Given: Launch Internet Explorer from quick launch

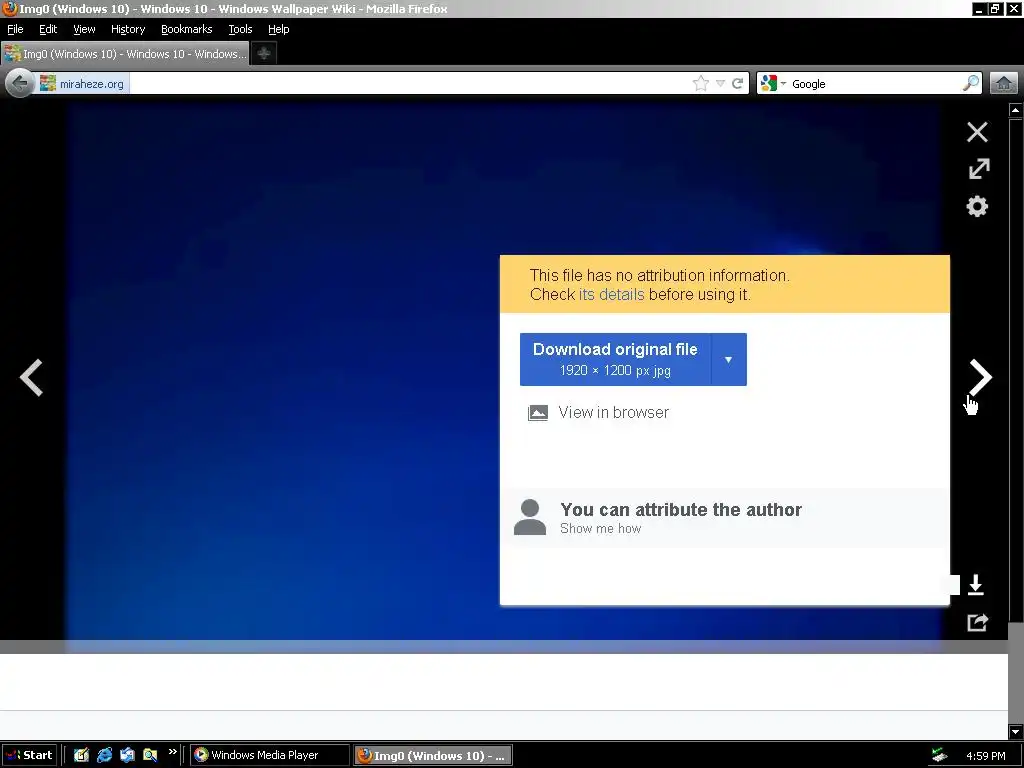Looking at the screenshot, I should point(104,755).
